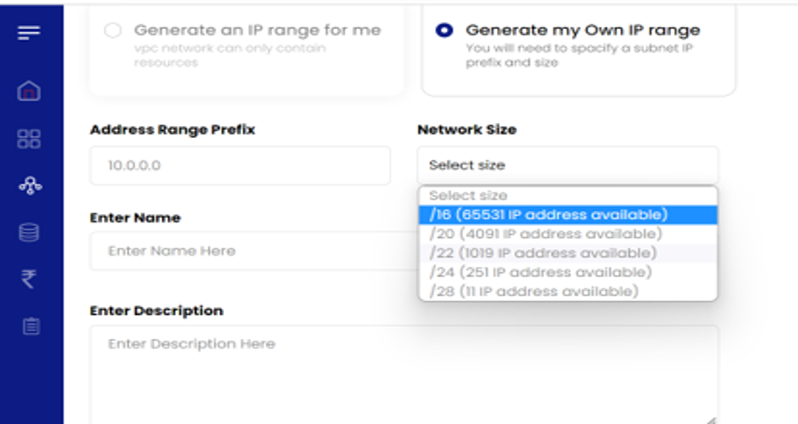The image size is (798, 424).
Task: Select /24 (251 IP address available)
Action: [x=567, y=272]
